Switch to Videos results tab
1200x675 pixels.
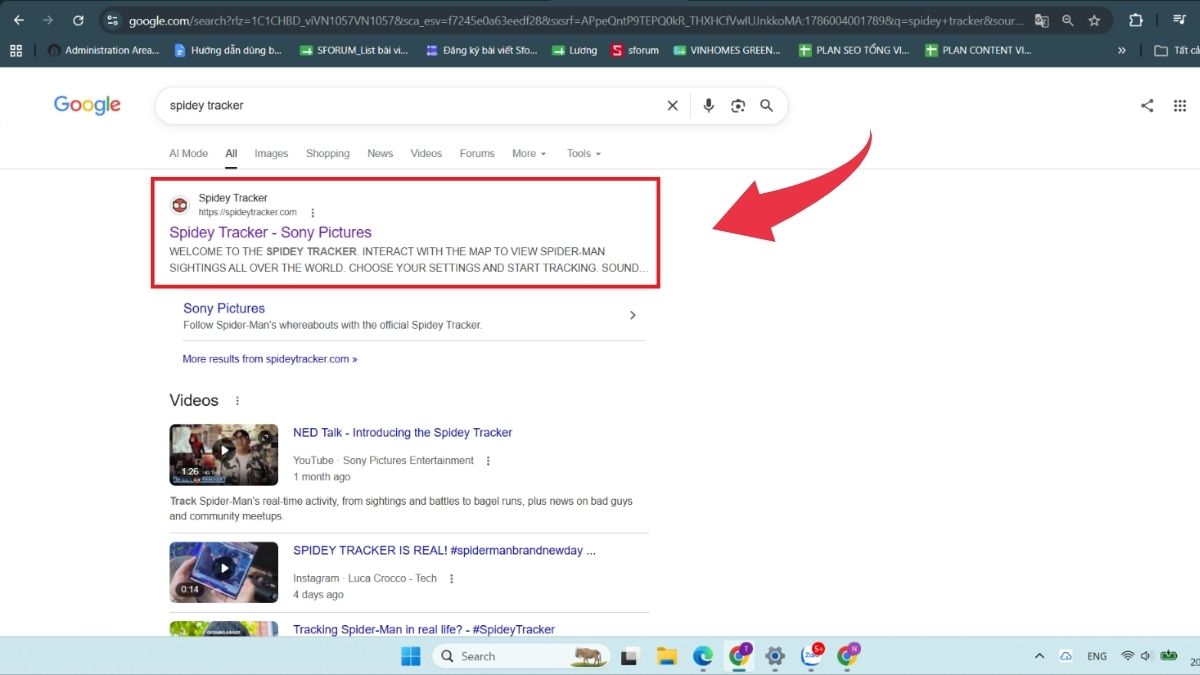click(426, 153)
